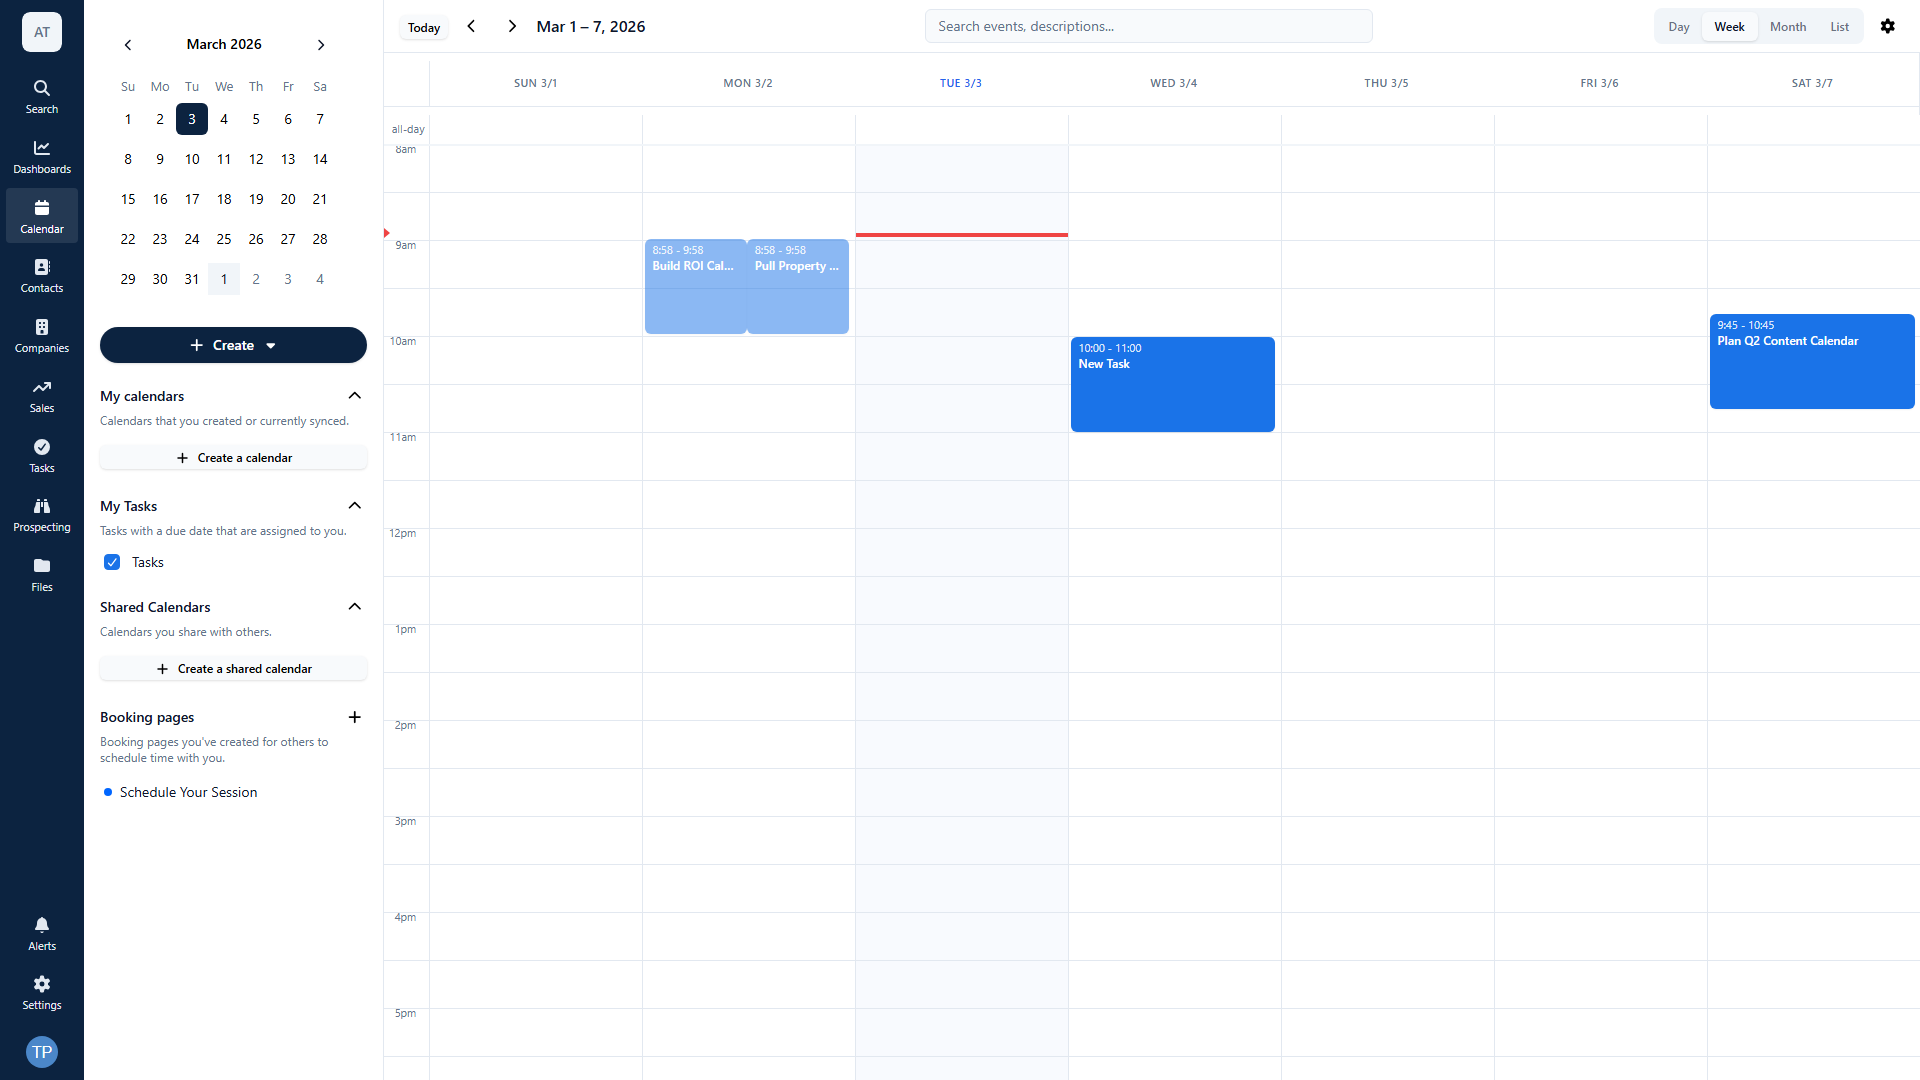Open Companies in the sidebar

[x=42, y=336]
